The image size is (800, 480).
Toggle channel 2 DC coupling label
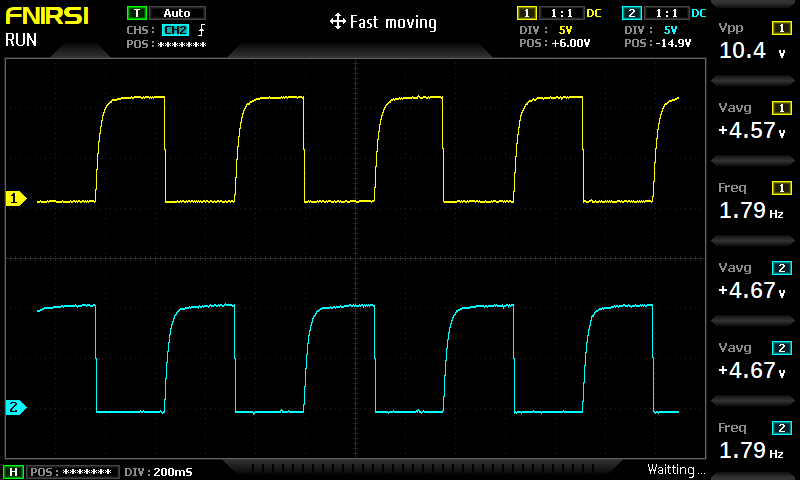click(x=699, y=13)
